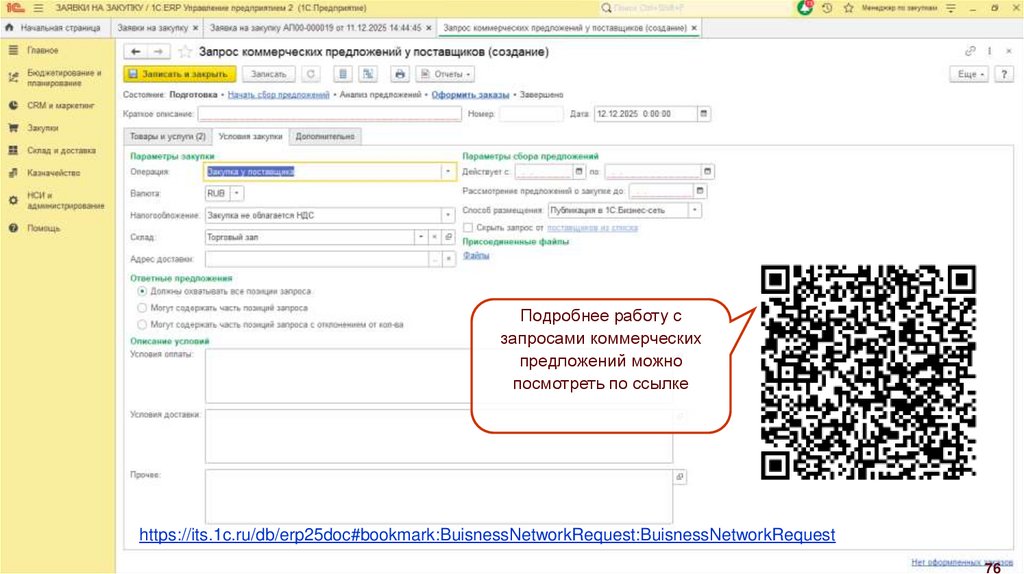Select 'Могут содержать часть позиций запроса' option
1024x574 pixels.
[142, 308]
